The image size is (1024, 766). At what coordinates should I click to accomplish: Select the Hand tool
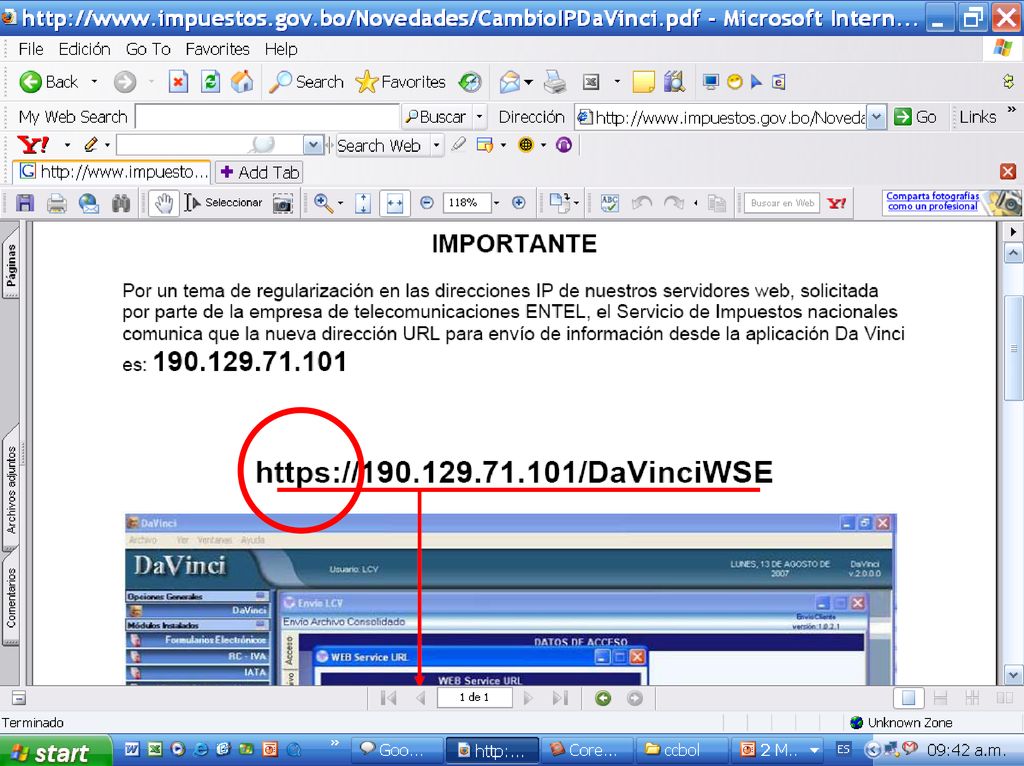coord(163,203)
